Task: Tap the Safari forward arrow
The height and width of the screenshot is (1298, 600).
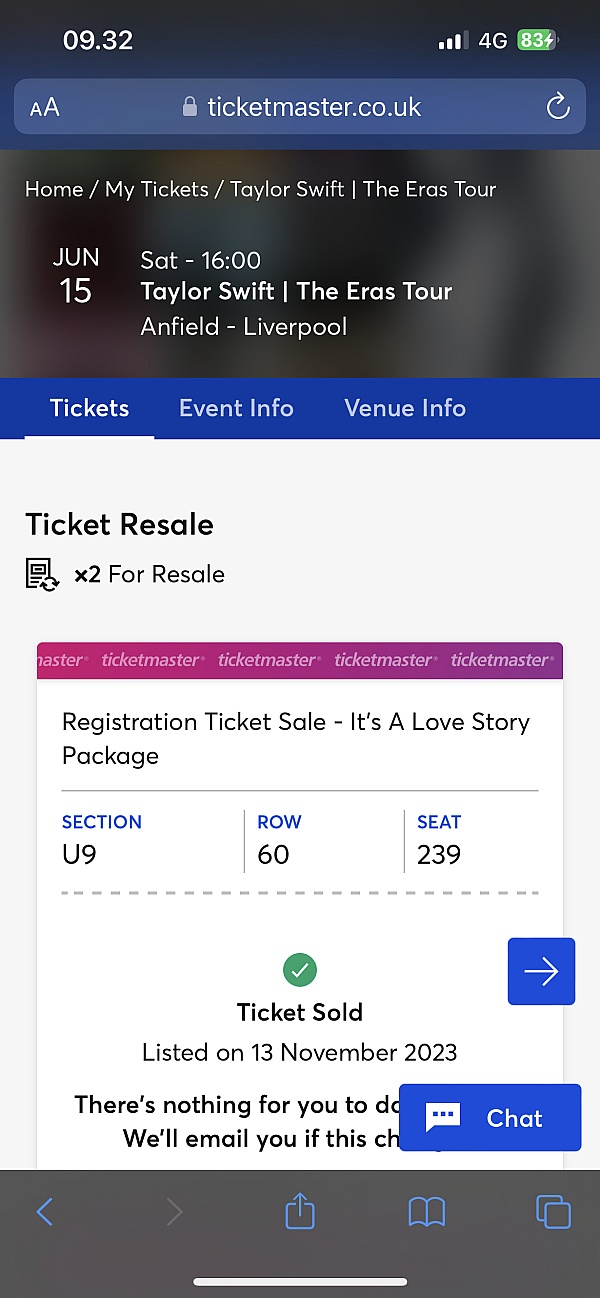Action: 175,1213
